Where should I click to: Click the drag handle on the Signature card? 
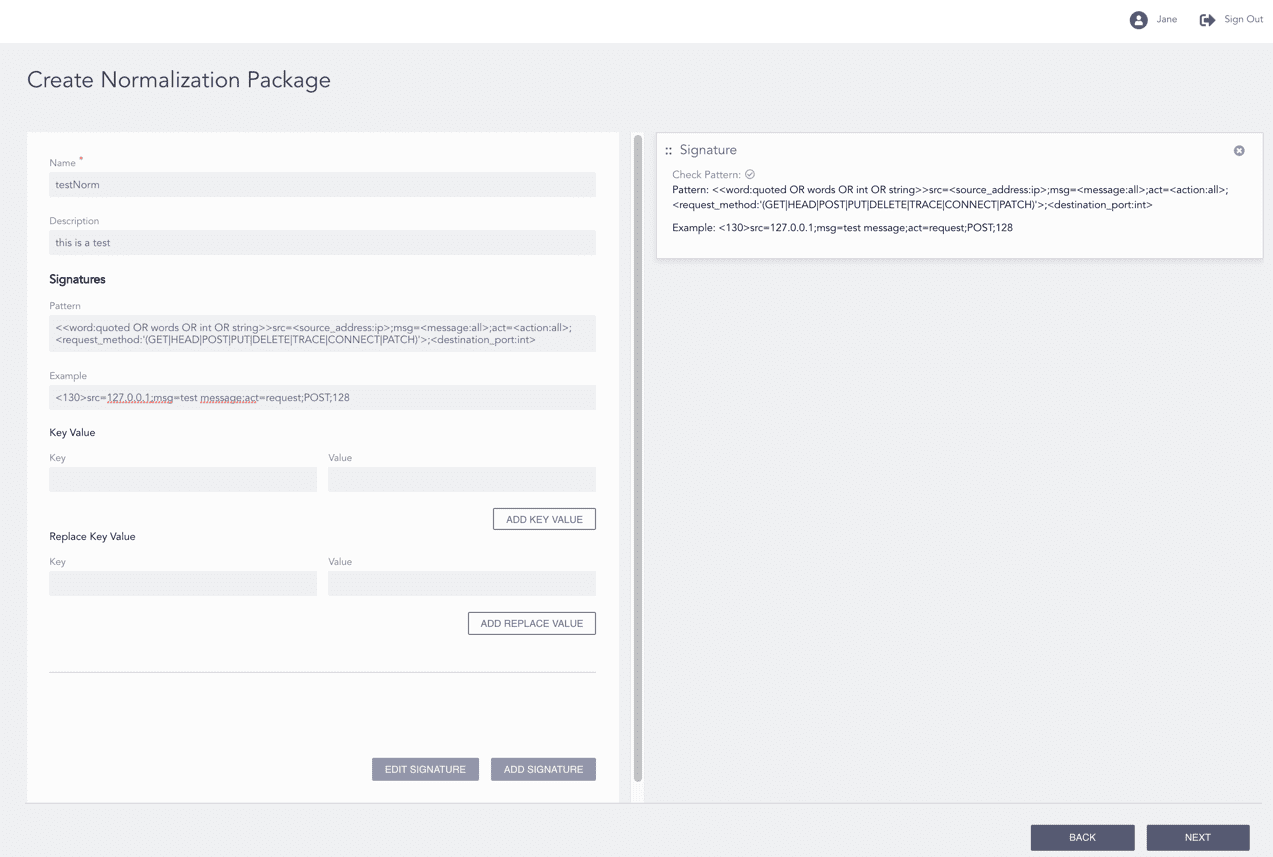pos(667,150)
